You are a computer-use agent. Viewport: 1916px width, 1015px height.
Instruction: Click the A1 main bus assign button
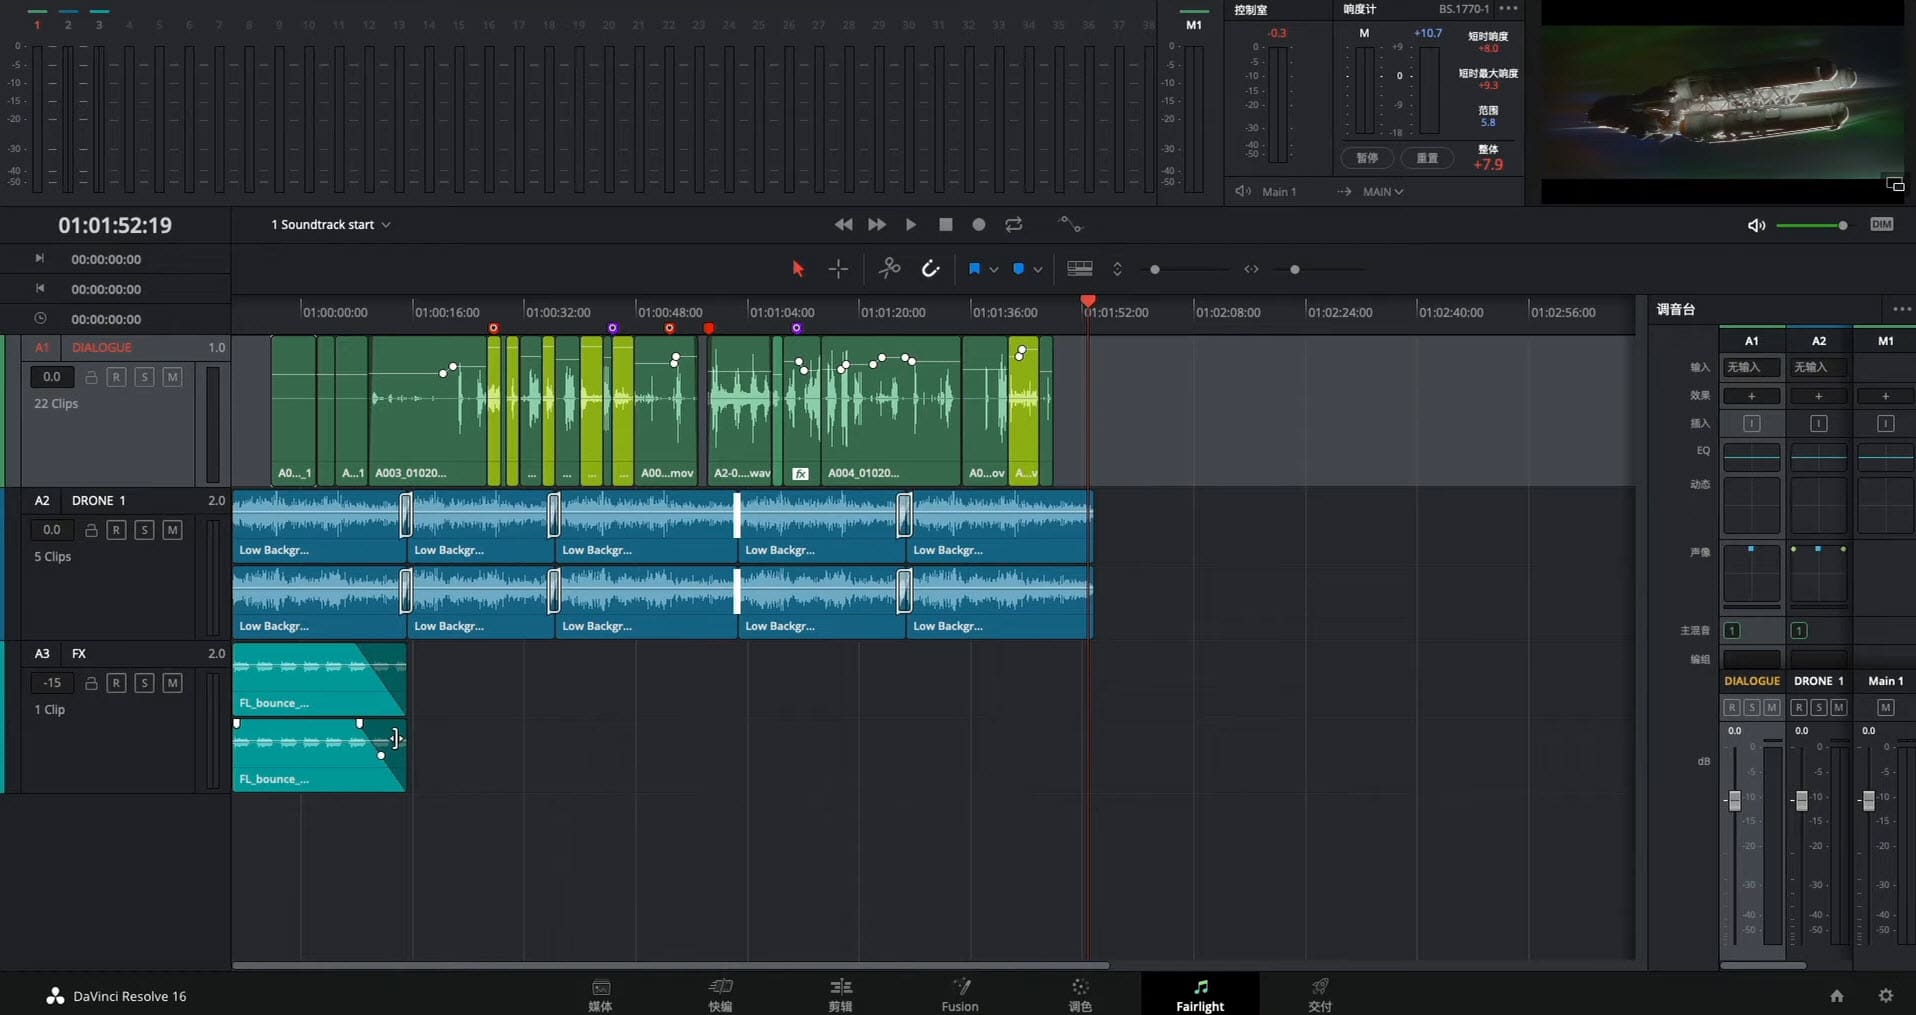click(1732, 631)
